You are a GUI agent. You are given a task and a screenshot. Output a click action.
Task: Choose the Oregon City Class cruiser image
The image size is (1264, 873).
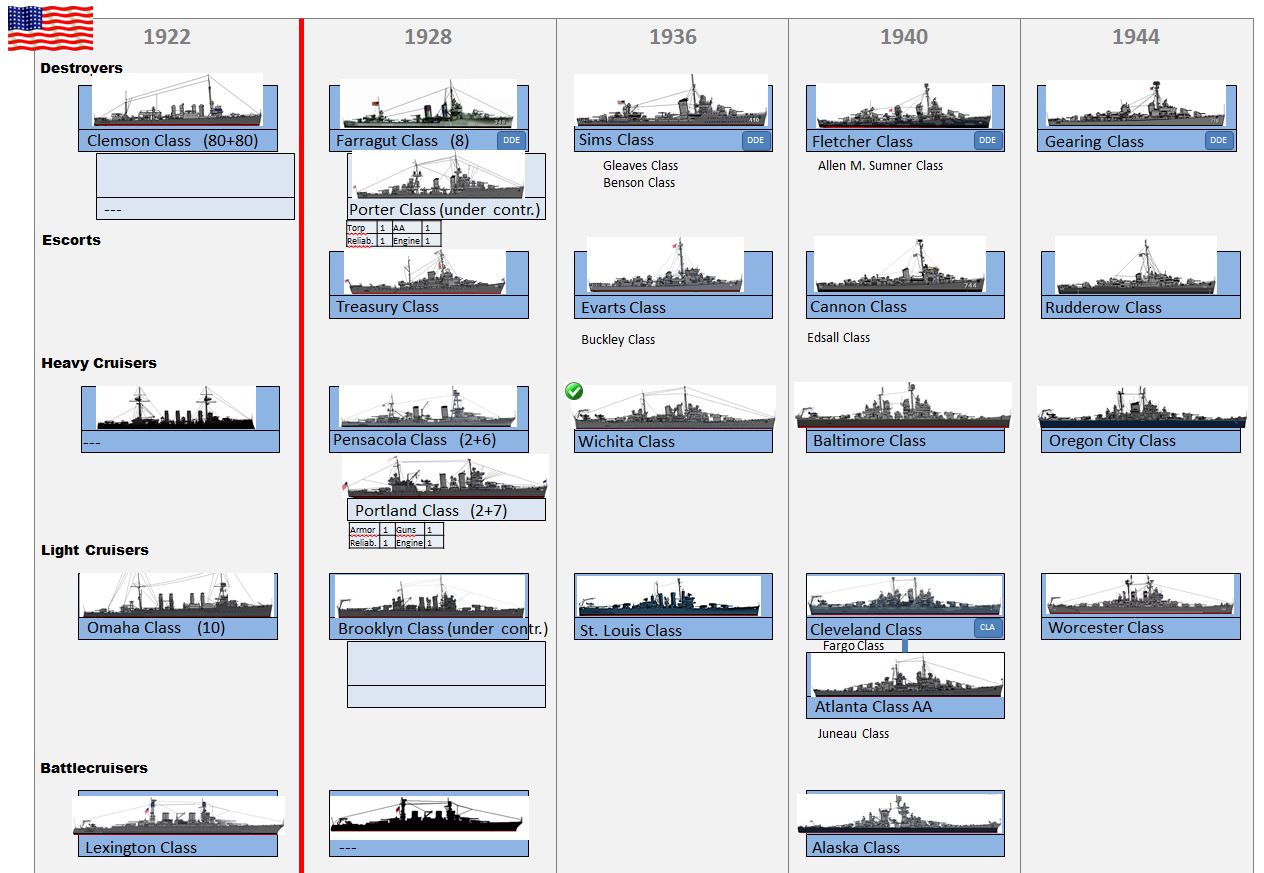(x=1142, y=407)
